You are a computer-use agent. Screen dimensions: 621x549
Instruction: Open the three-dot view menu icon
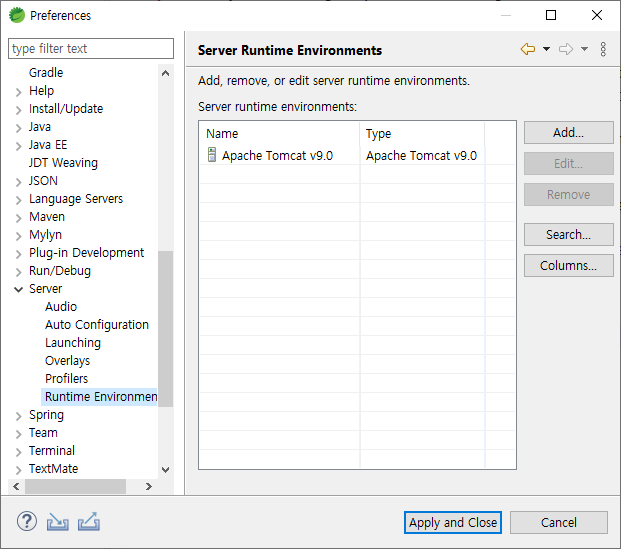click(603, 49)
